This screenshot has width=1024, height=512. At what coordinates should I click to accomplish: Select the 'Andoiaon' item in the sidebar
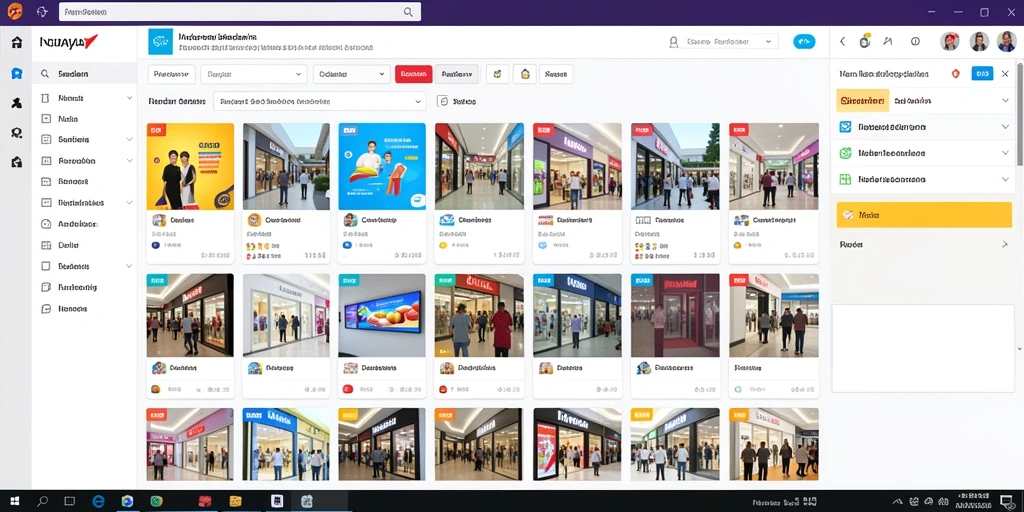(x=84, y=224)
